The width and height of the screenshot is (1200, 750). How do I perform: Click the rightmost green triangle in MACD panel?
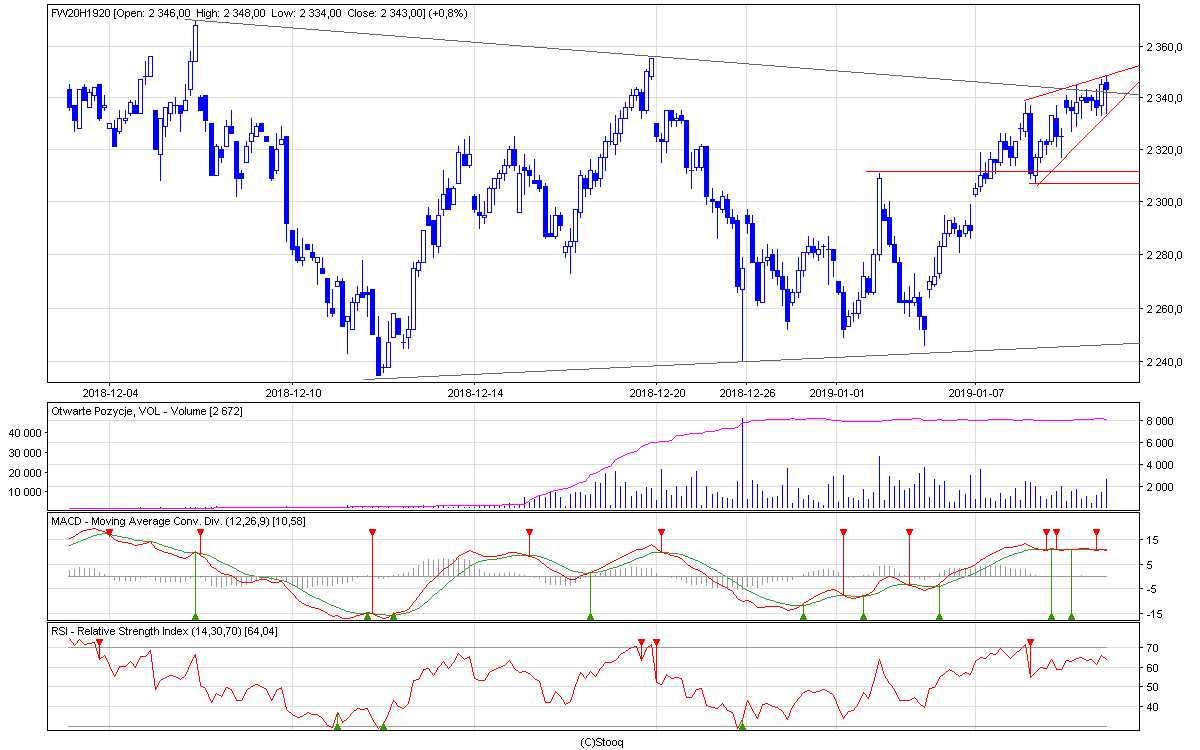pos(1071,616)
